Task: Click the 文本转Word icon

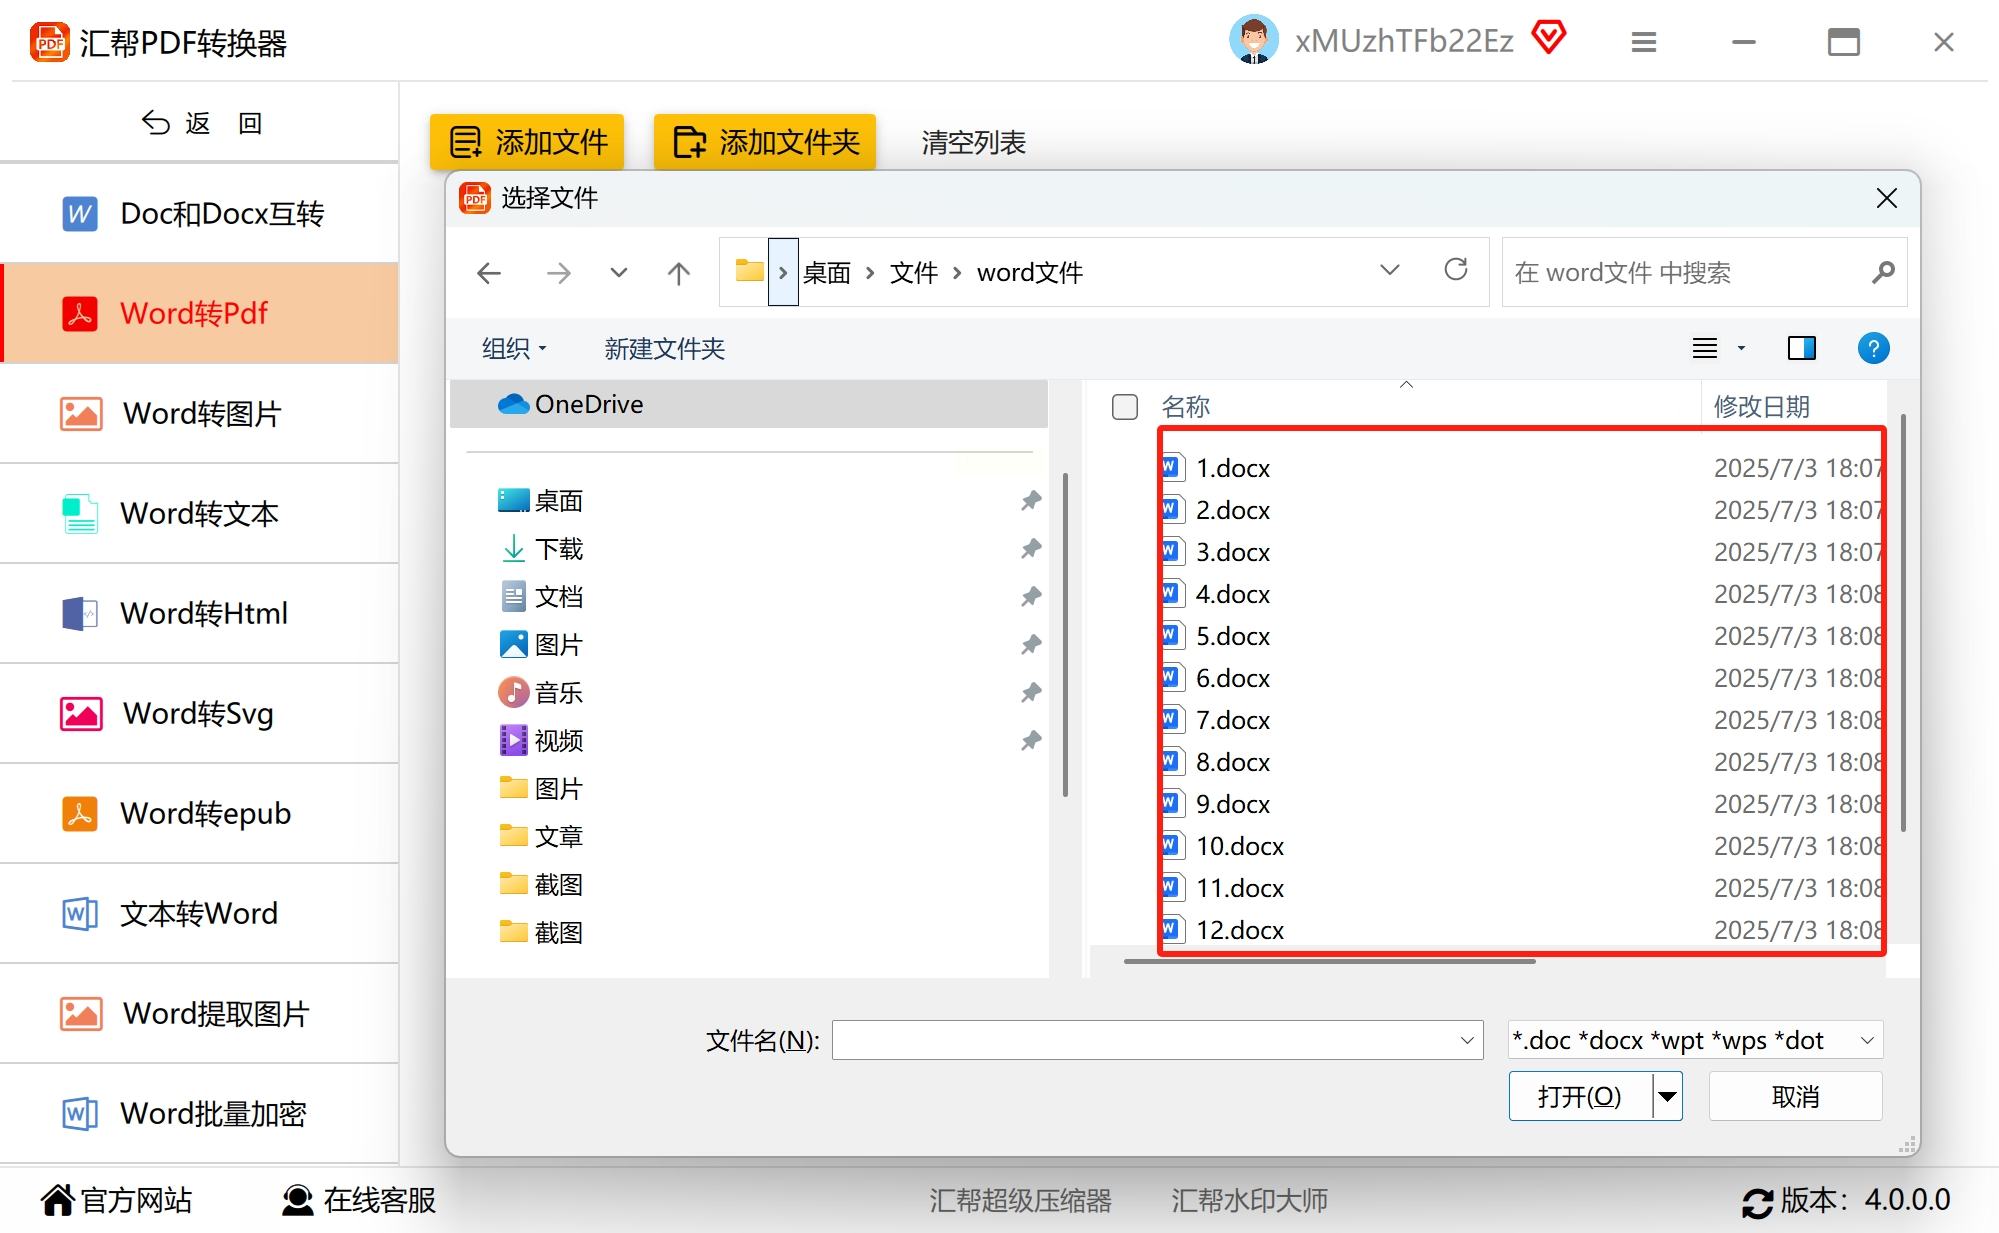Action: (x=80, y=913)
